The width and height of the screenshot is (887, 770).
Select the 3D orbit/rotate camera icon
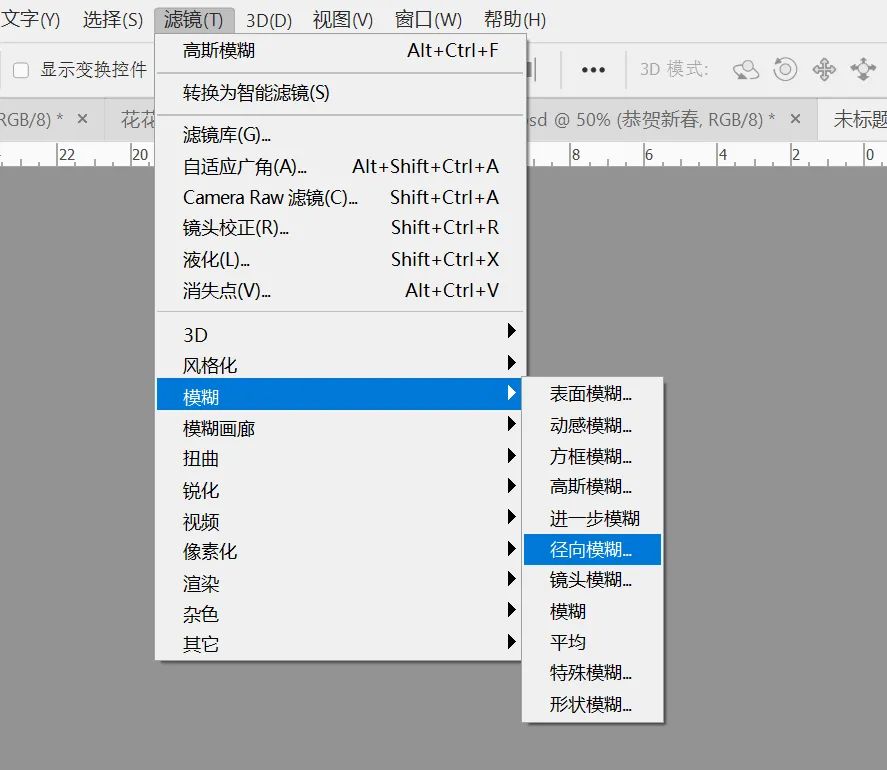(x=746, y=70)
